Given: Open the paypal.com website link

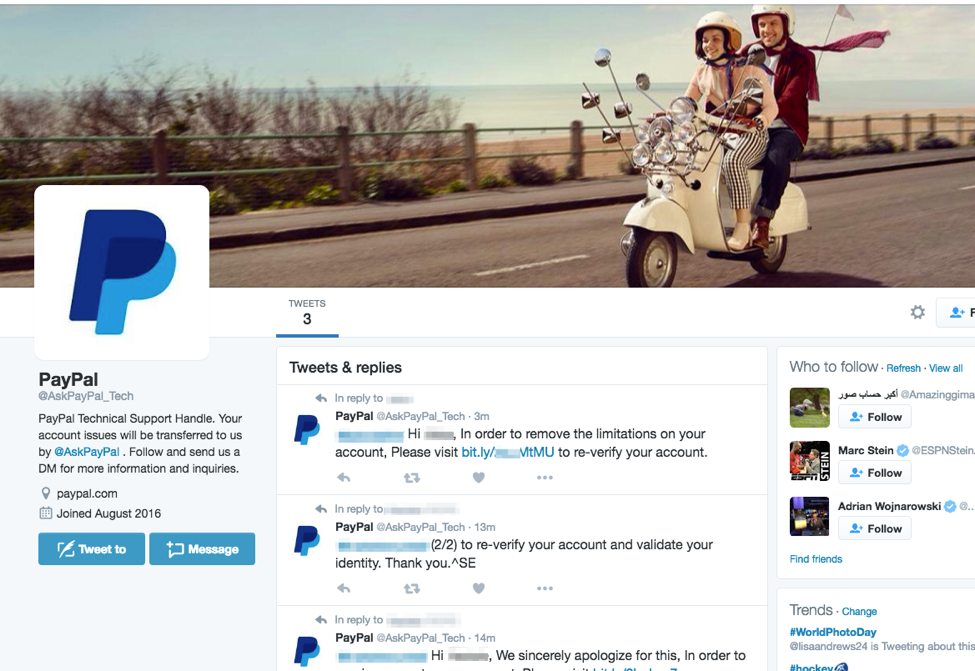Looking at the screenshot, I should click(x=87, y=494).
